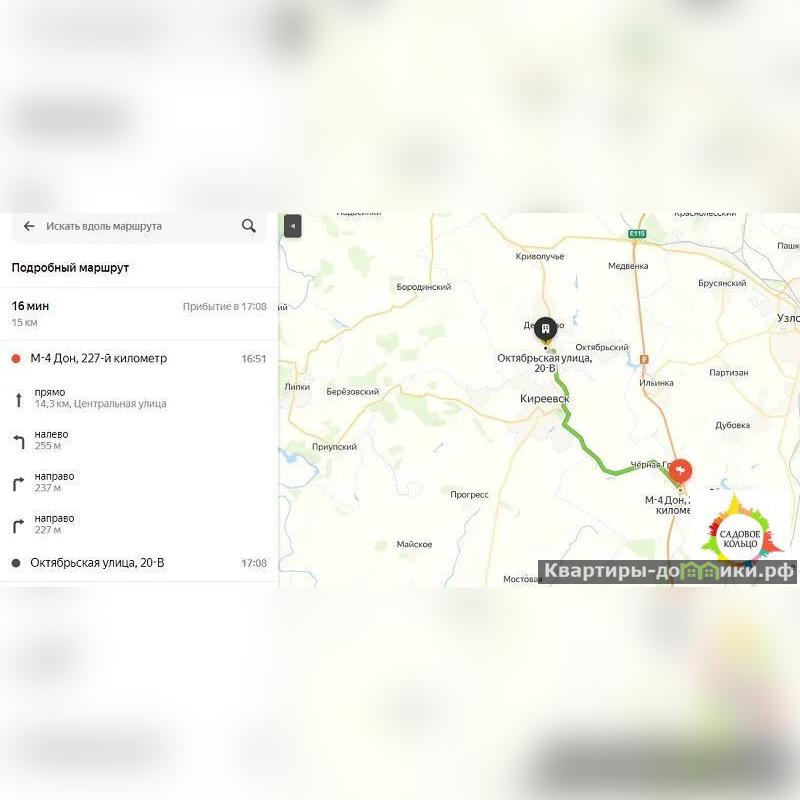This screenshot has width=800, height=800.
Task: Click the Е115 road shield on map
Action: point(637,234)
